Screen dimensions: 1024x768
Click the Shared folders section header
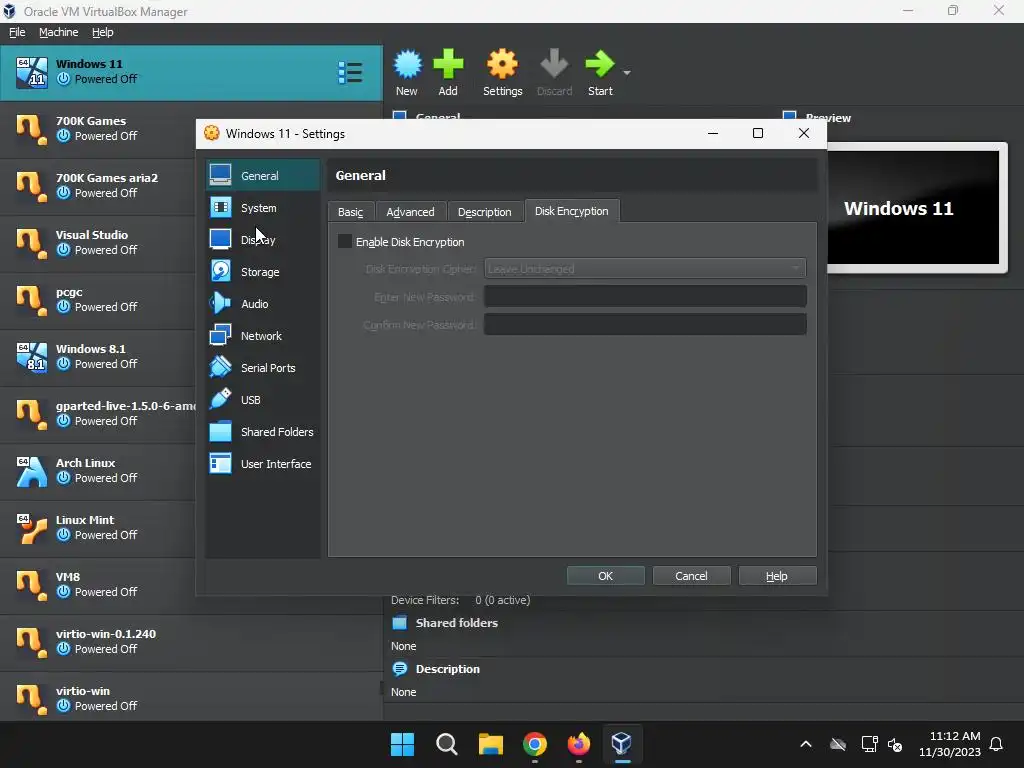[x=456, y=623]
